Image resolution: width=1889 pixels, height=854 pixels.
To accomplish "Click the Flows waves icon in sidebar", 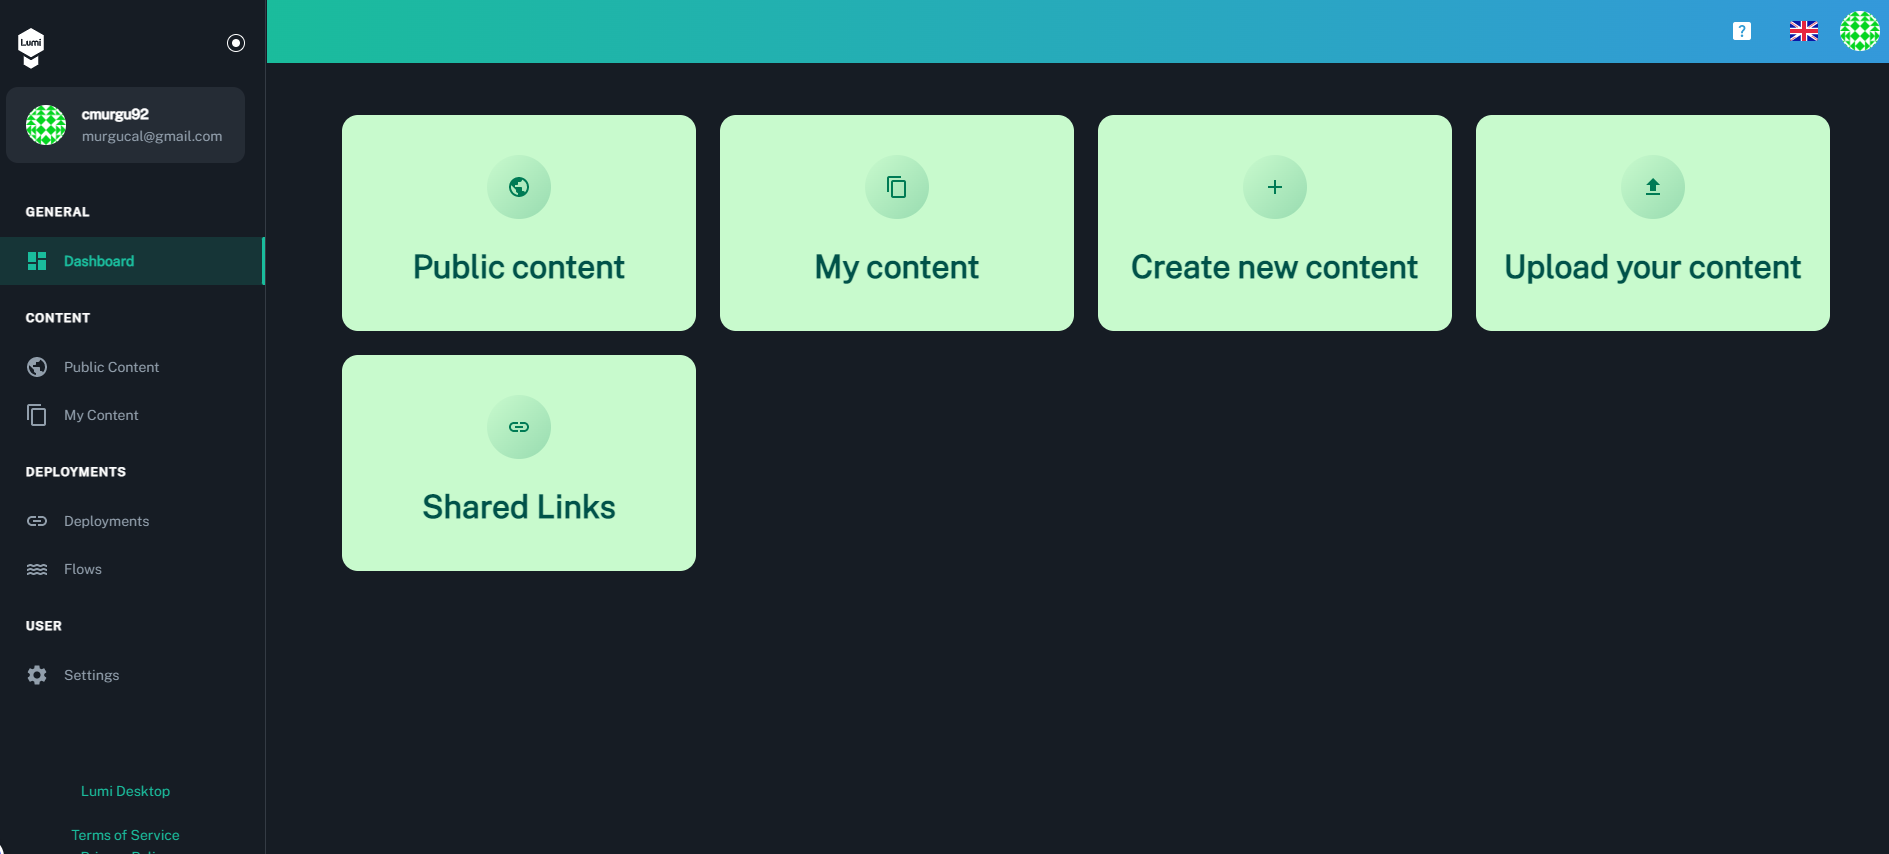I will (37, 569).
